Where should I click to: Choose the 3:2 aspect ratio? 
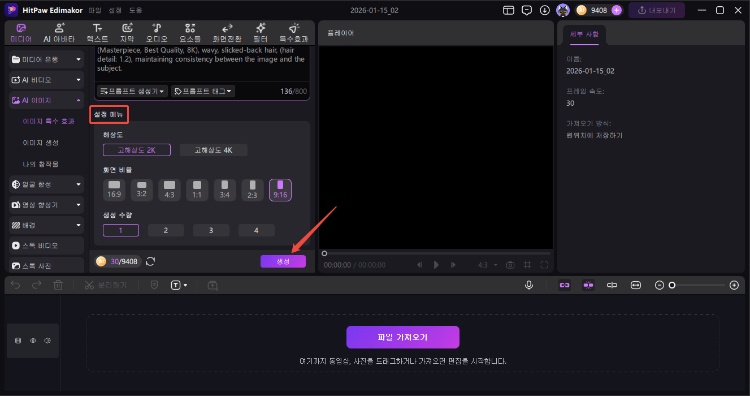[142, 189]
